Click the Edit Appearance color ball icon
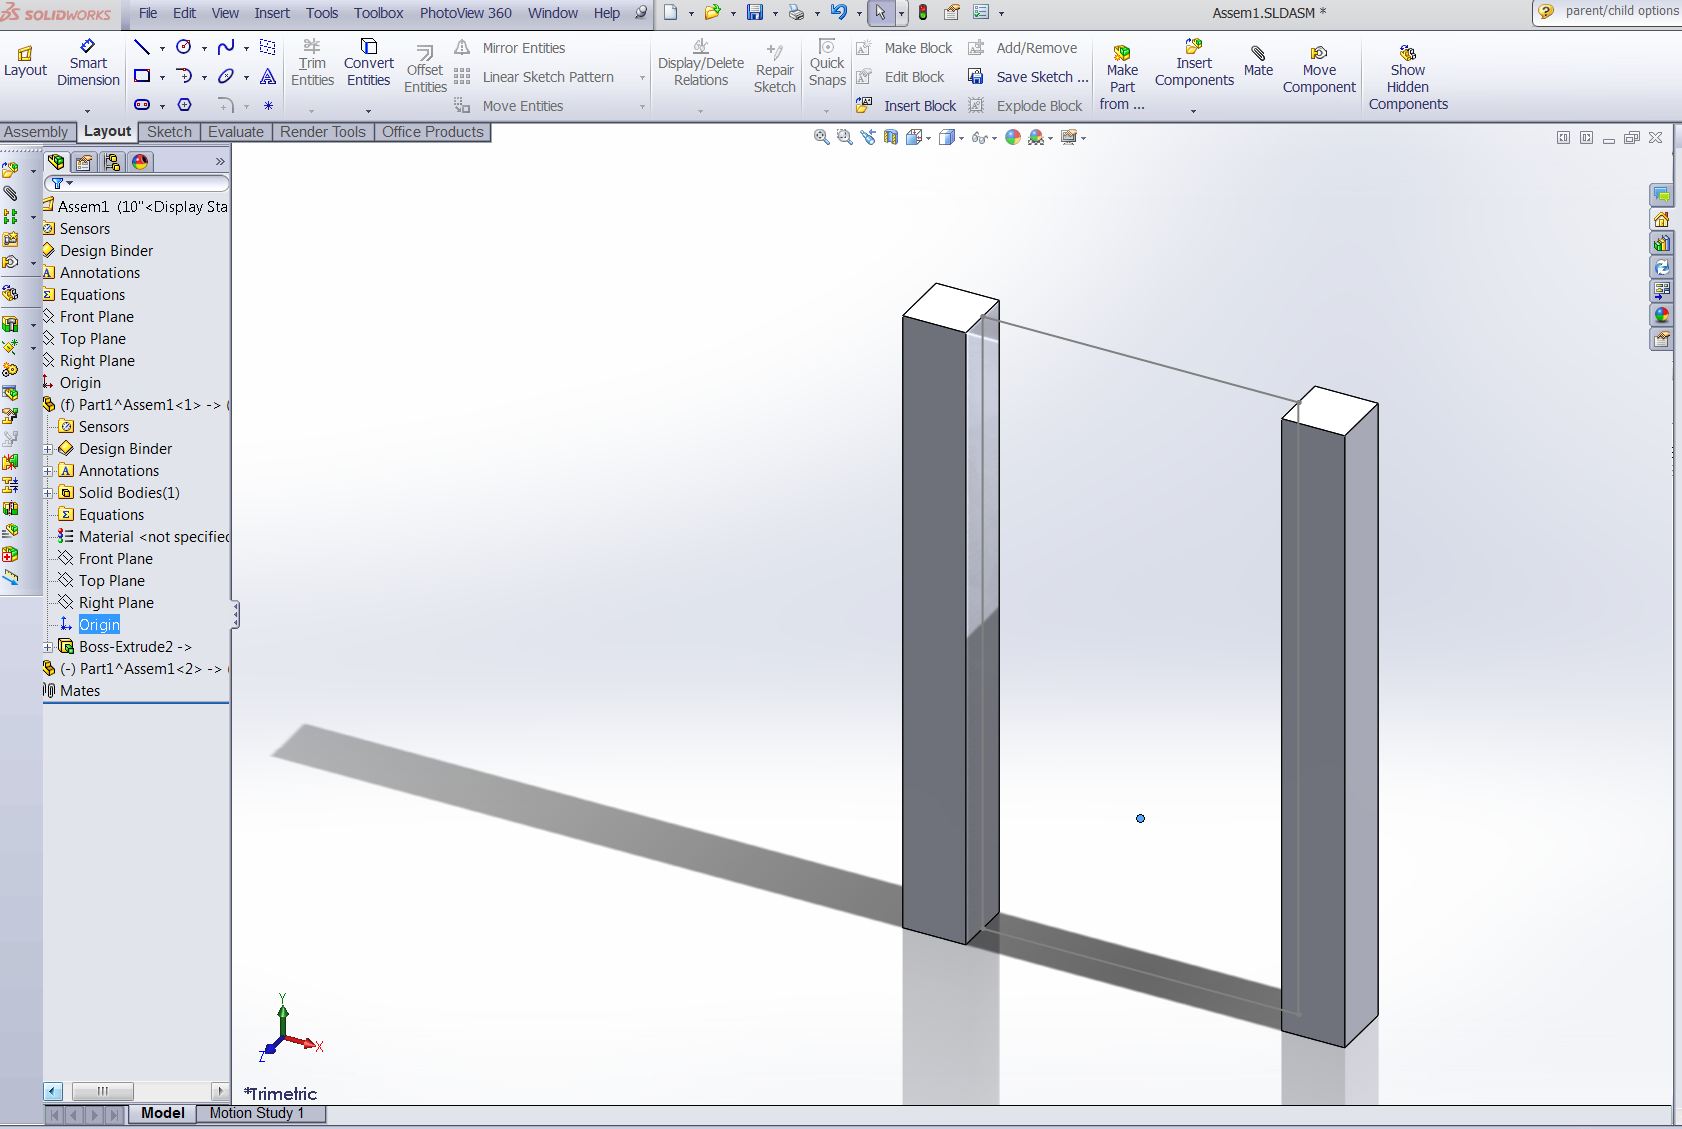 point(1013,137)
